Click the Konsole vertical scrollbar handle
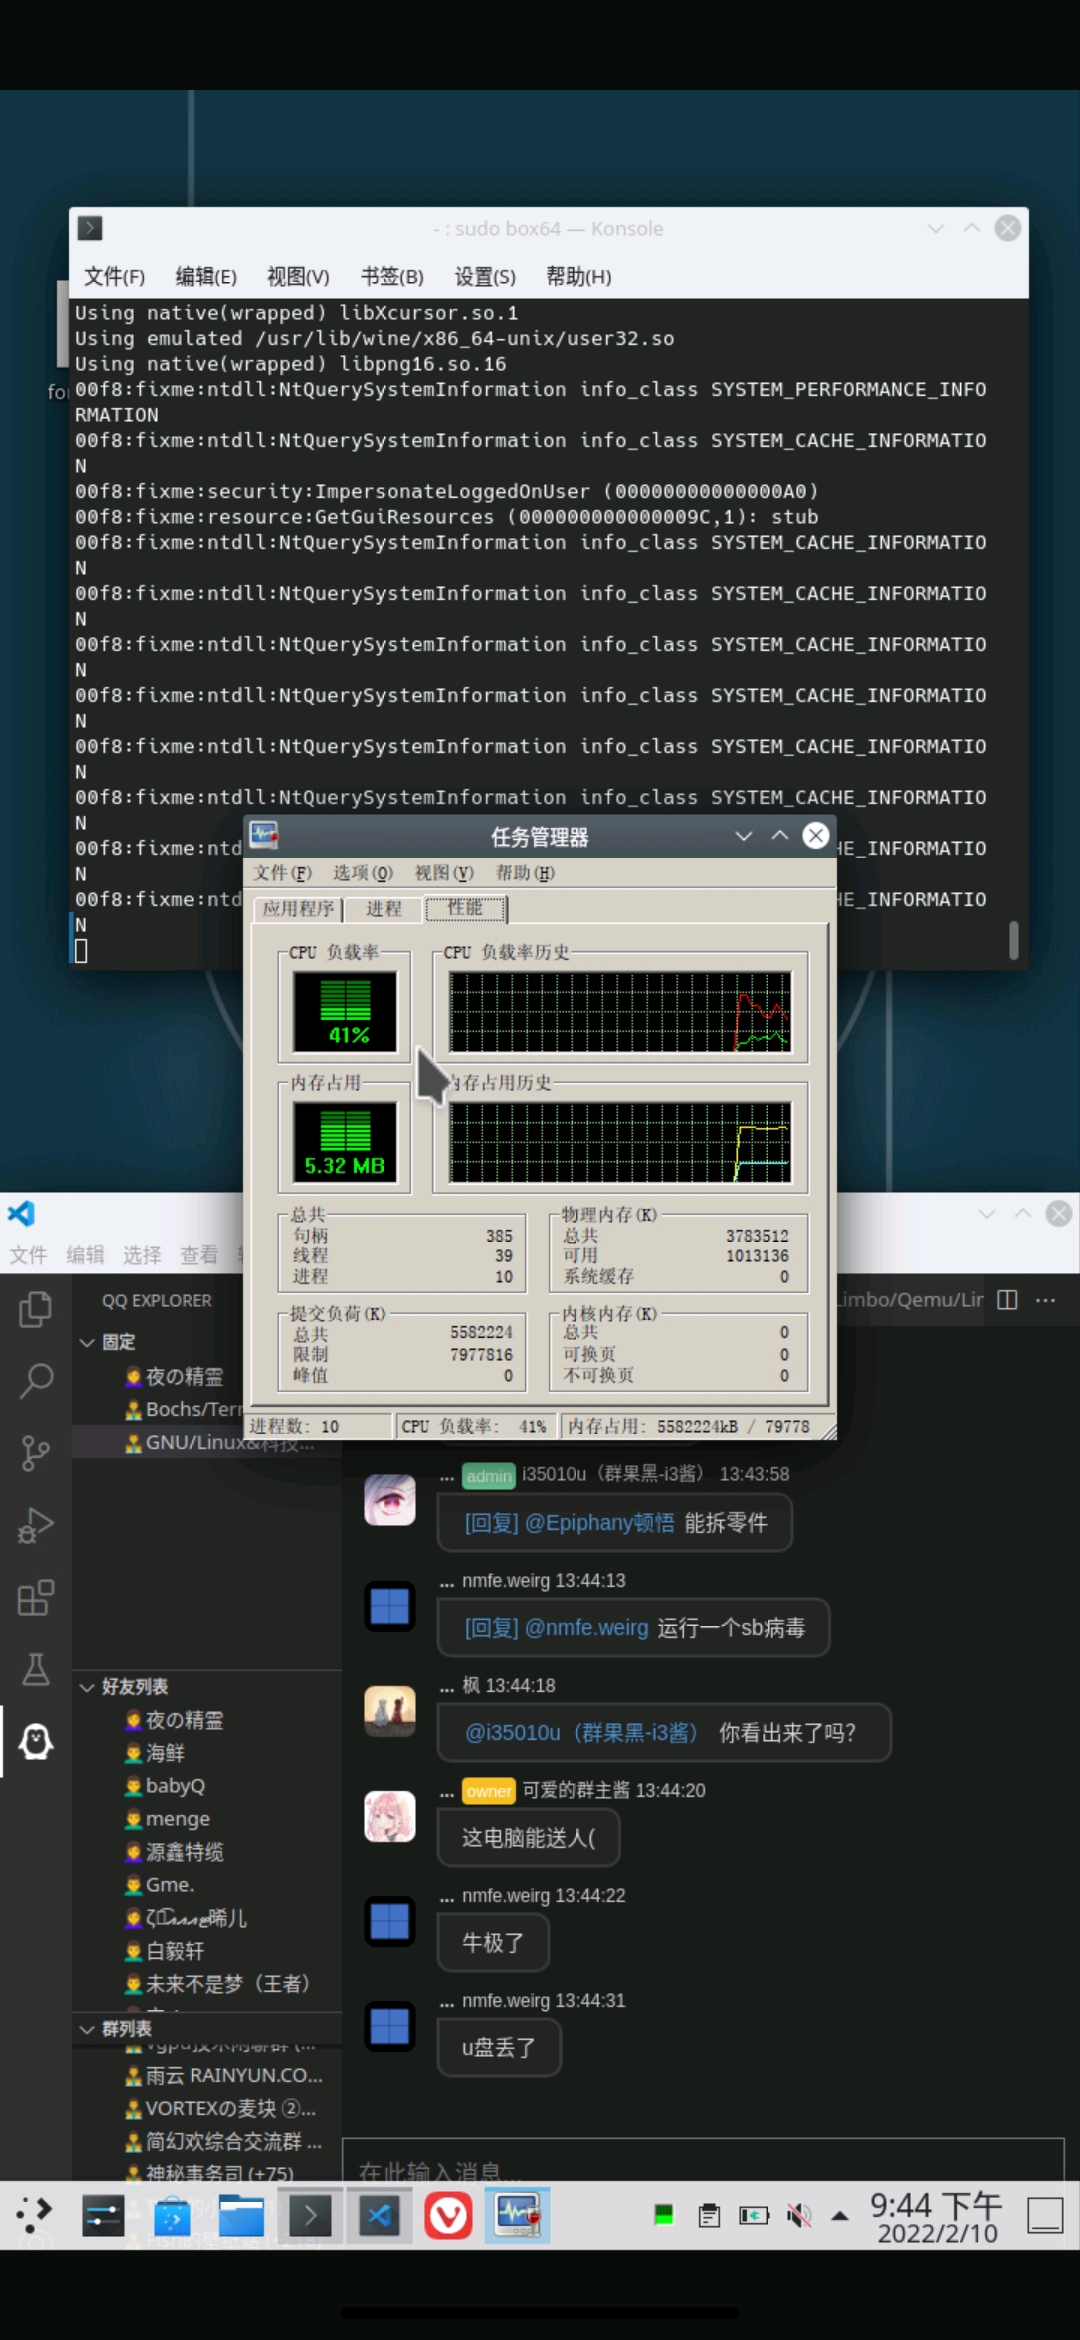Viewport: 1080px width, 2340px height. point(1014,940)
